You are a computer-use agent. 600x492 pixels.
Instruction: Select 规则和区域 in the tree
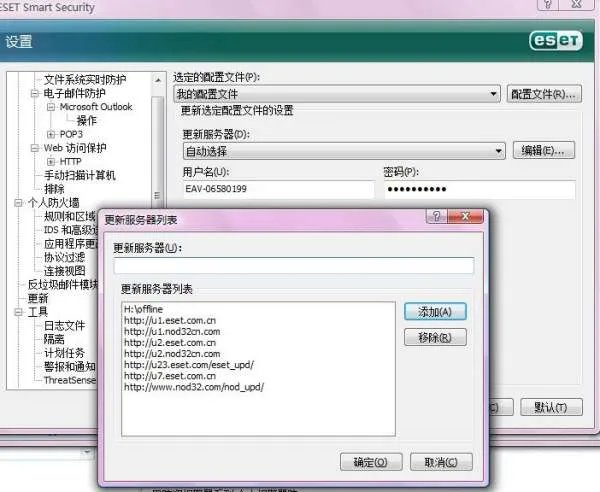coord(70,217)
